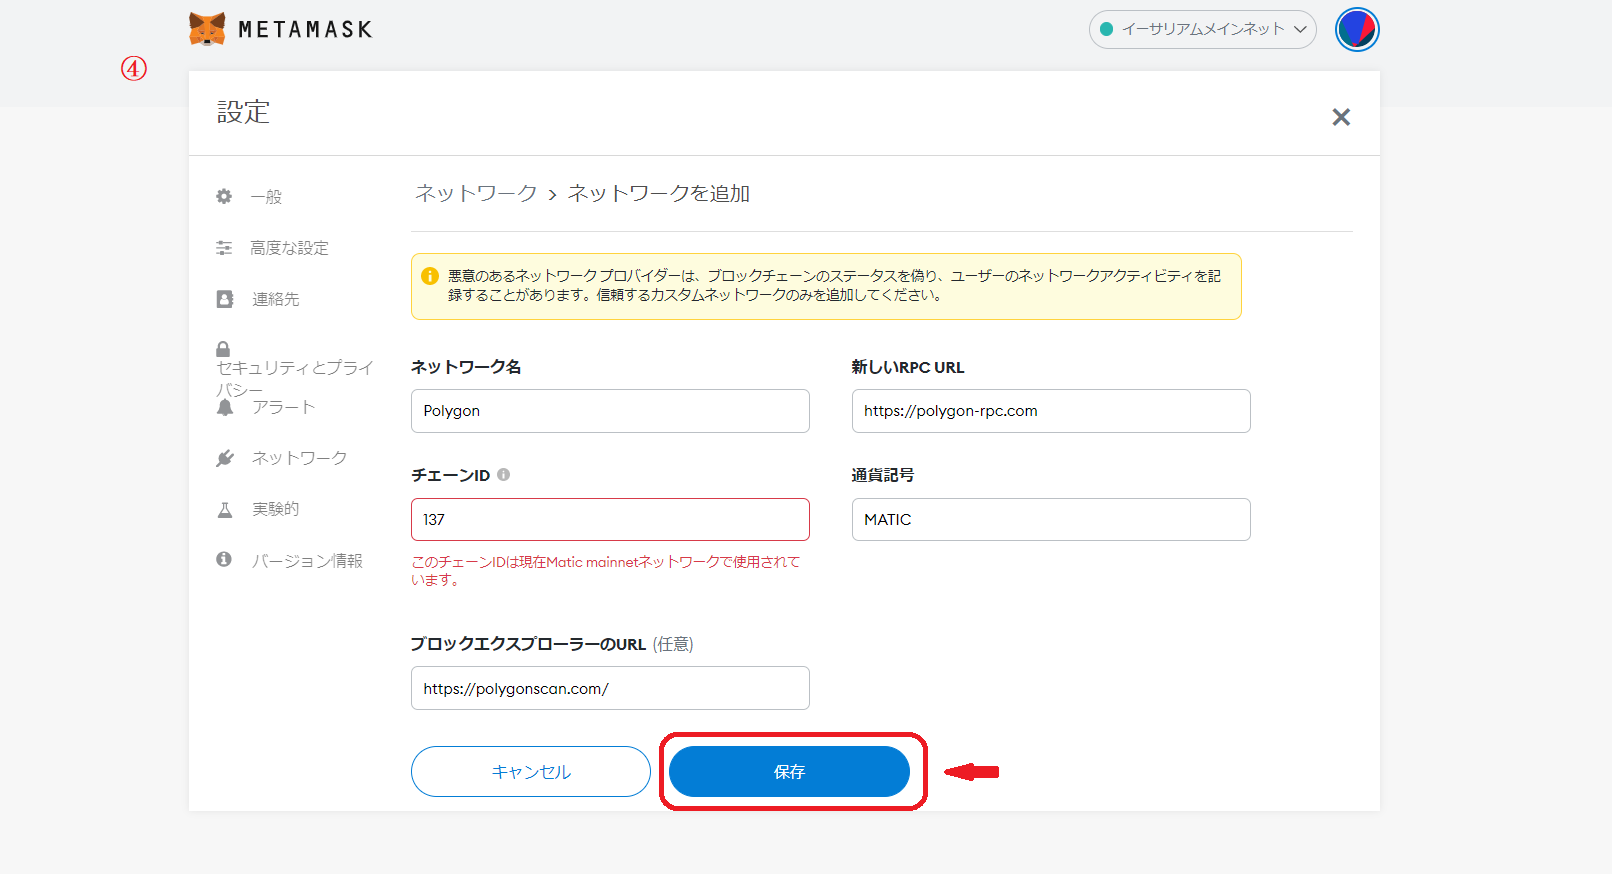Open the 一般 settings section
Image resolution: width=1612 pixels, height=874 pixels.
tap(266, 197)
